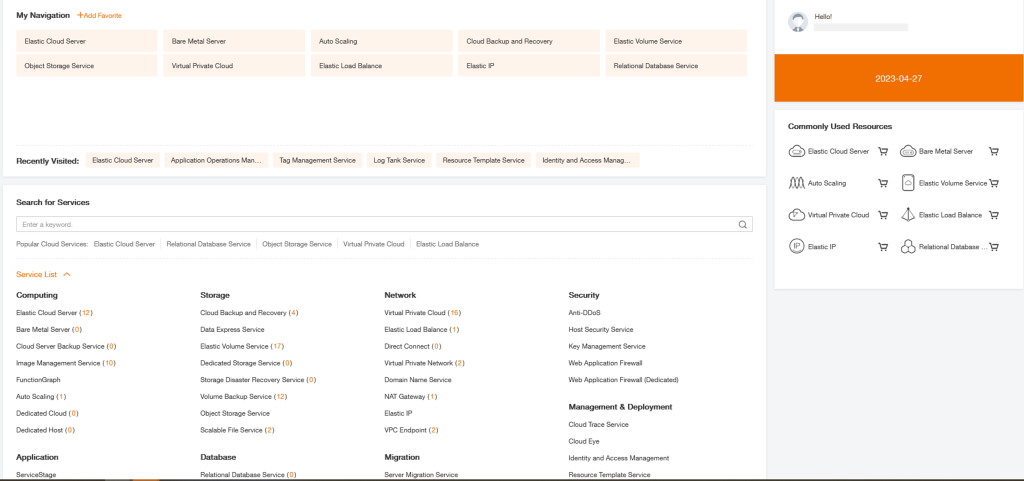Open Elastic Volume Service favorite tile
1024x481 pixels.
[677, 41]
